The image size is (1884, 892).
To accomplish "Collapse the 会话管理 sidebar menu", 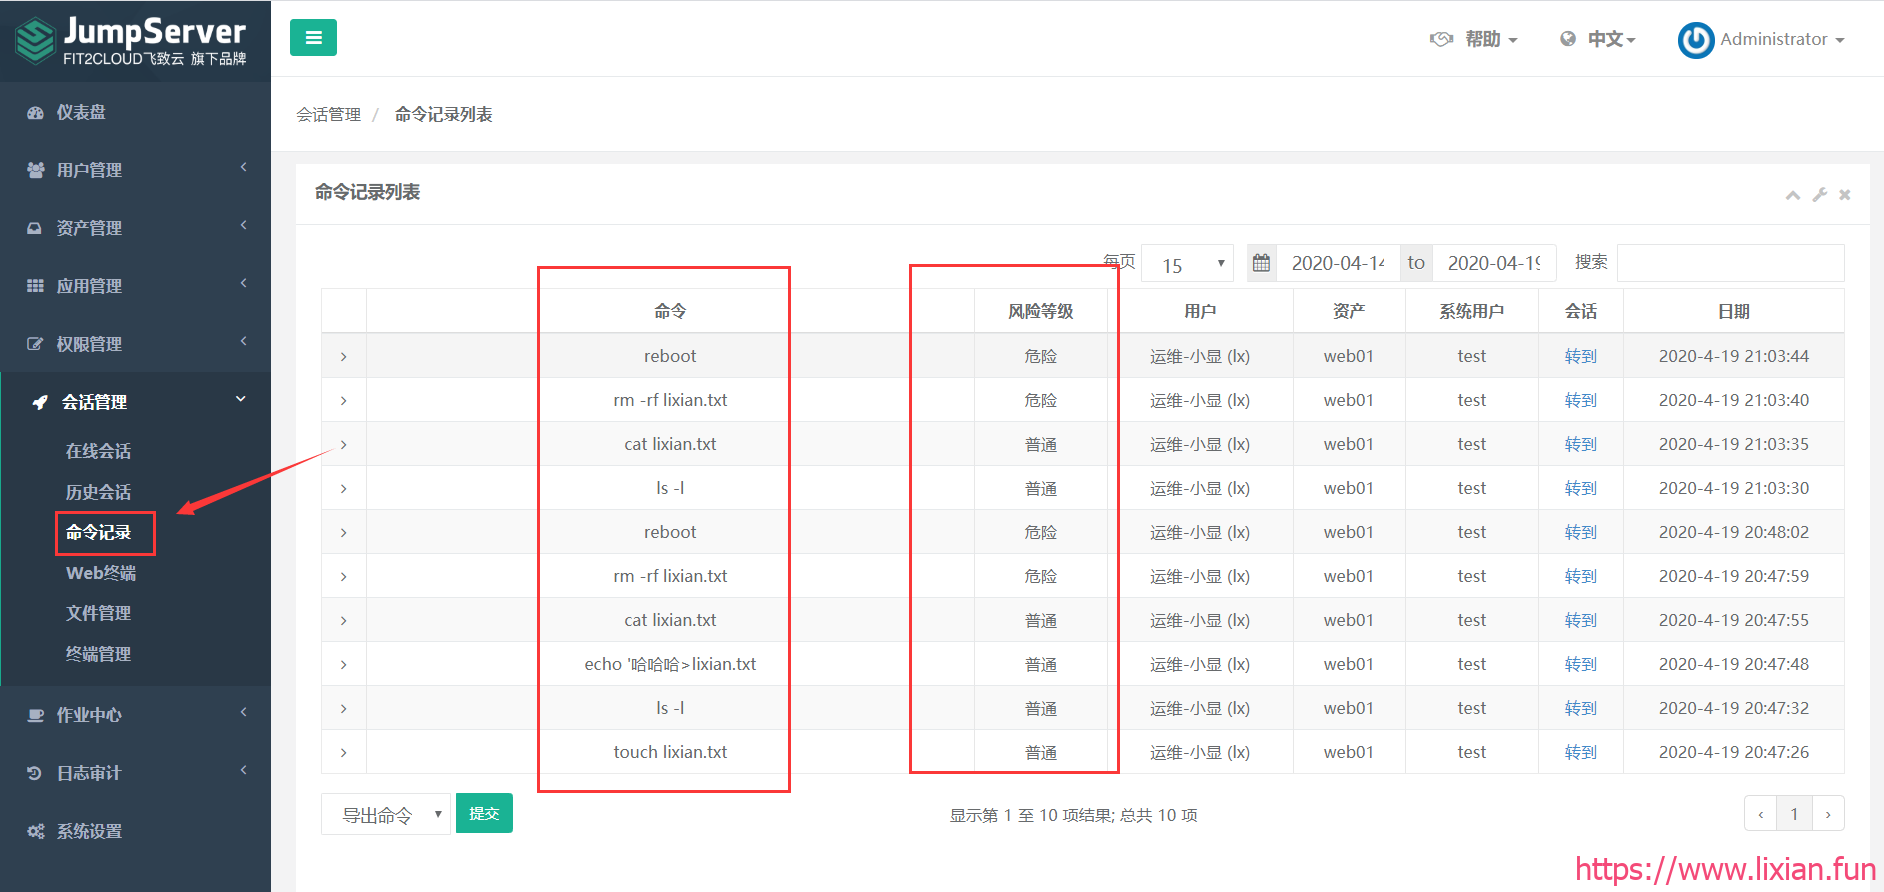I will point(135,402).
